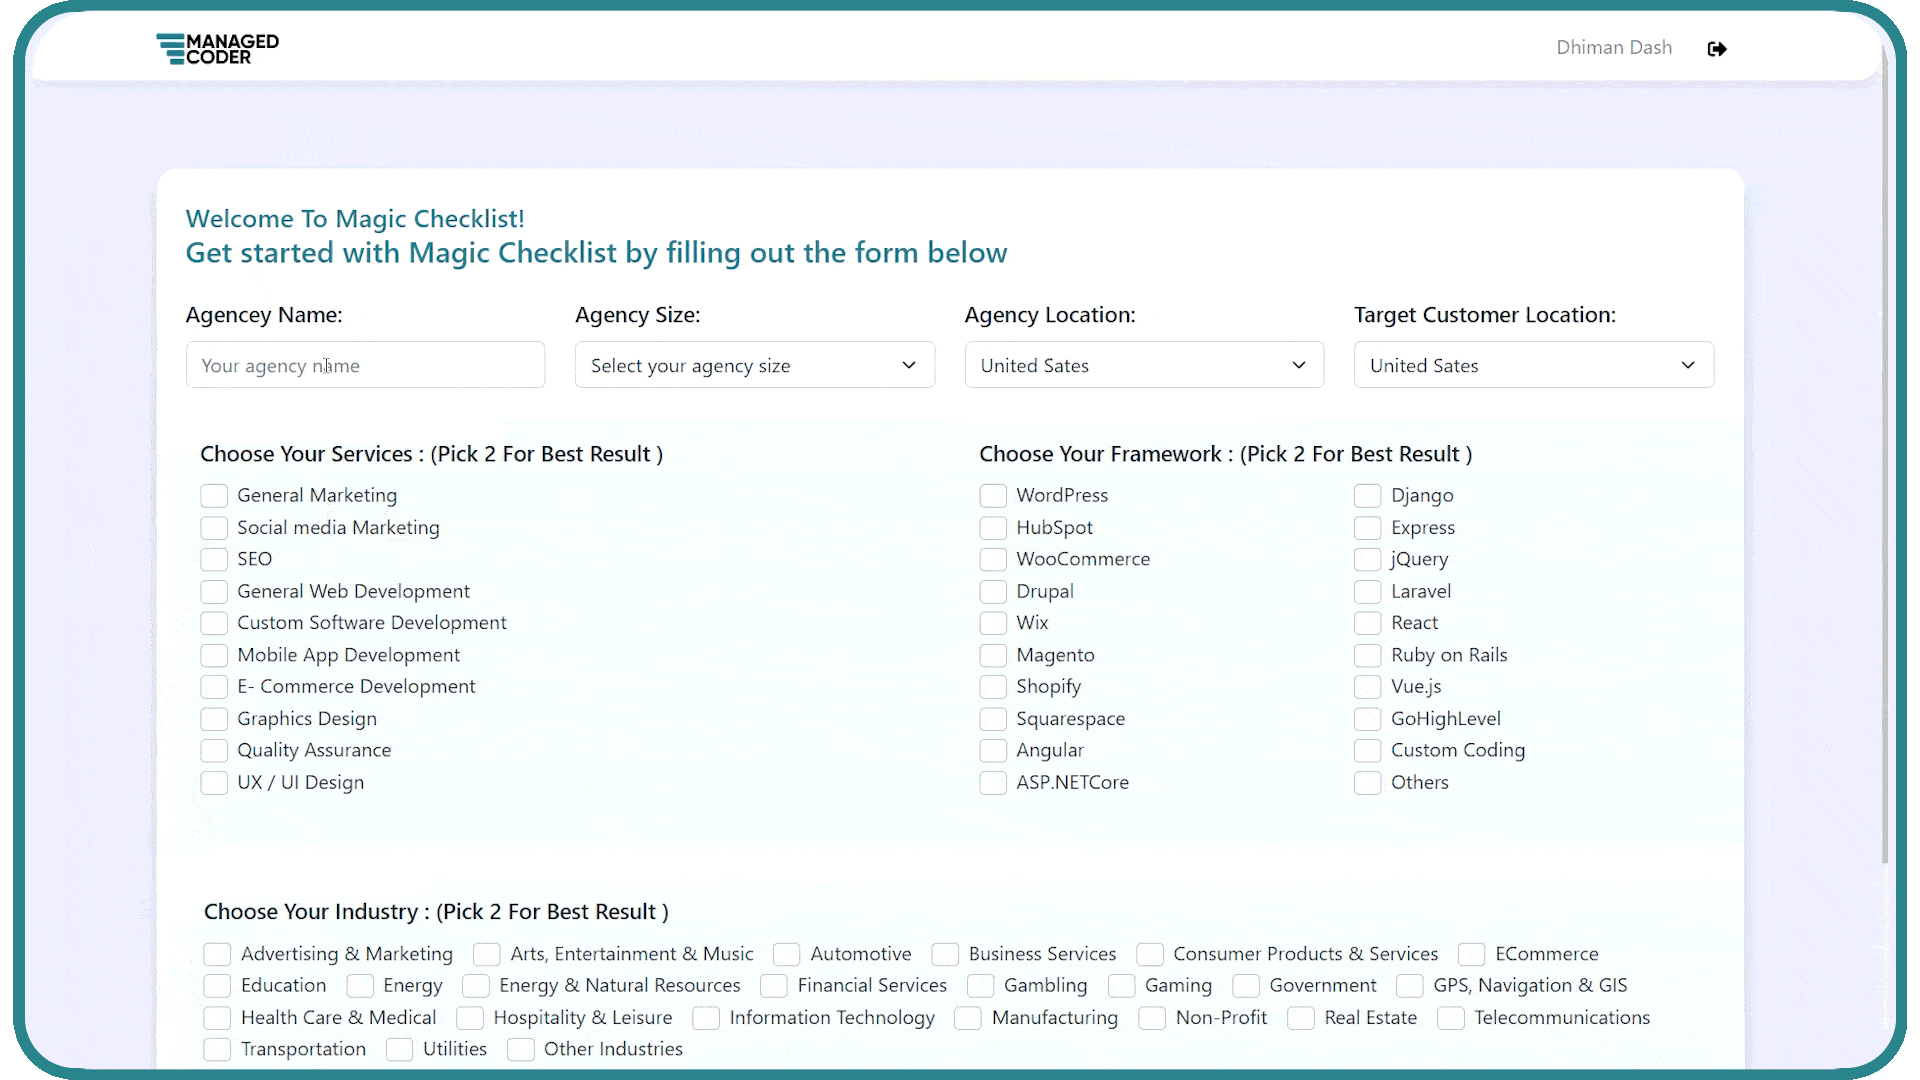The width and height of the screenshot is (1920, 1080).
Task: Select UX / UI Design checkbox
Action: (214, 783)
